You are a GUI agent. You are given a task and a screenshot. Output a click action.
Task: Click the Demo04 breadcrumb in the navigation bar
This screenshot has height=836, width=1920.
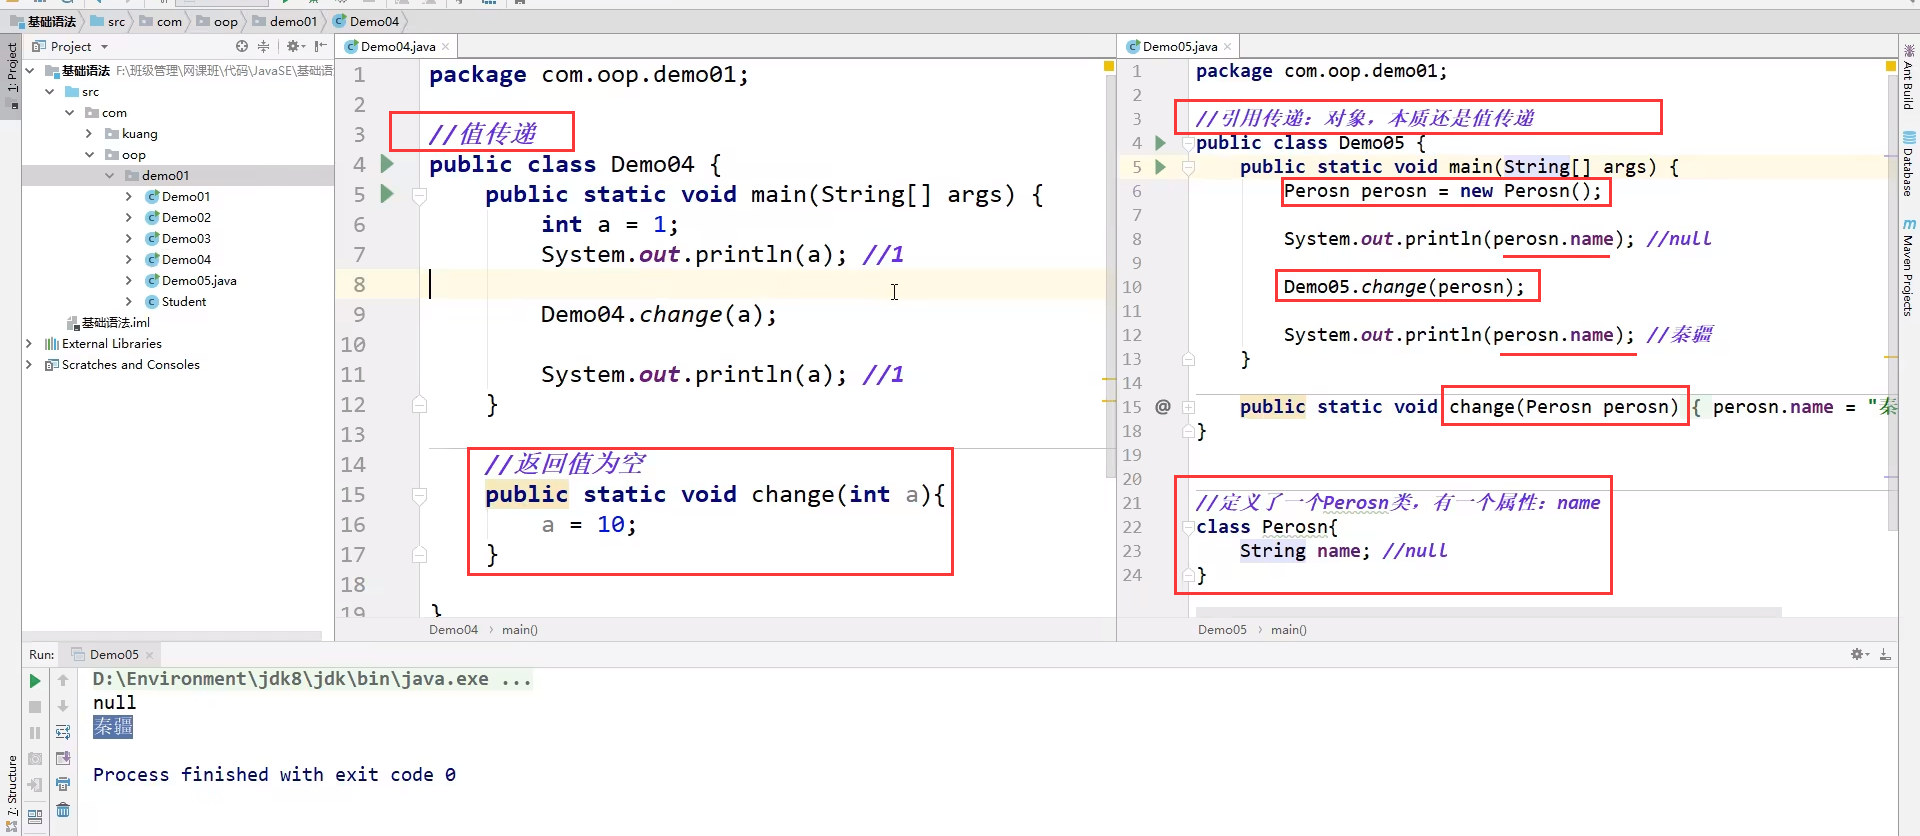click(366, 21)
